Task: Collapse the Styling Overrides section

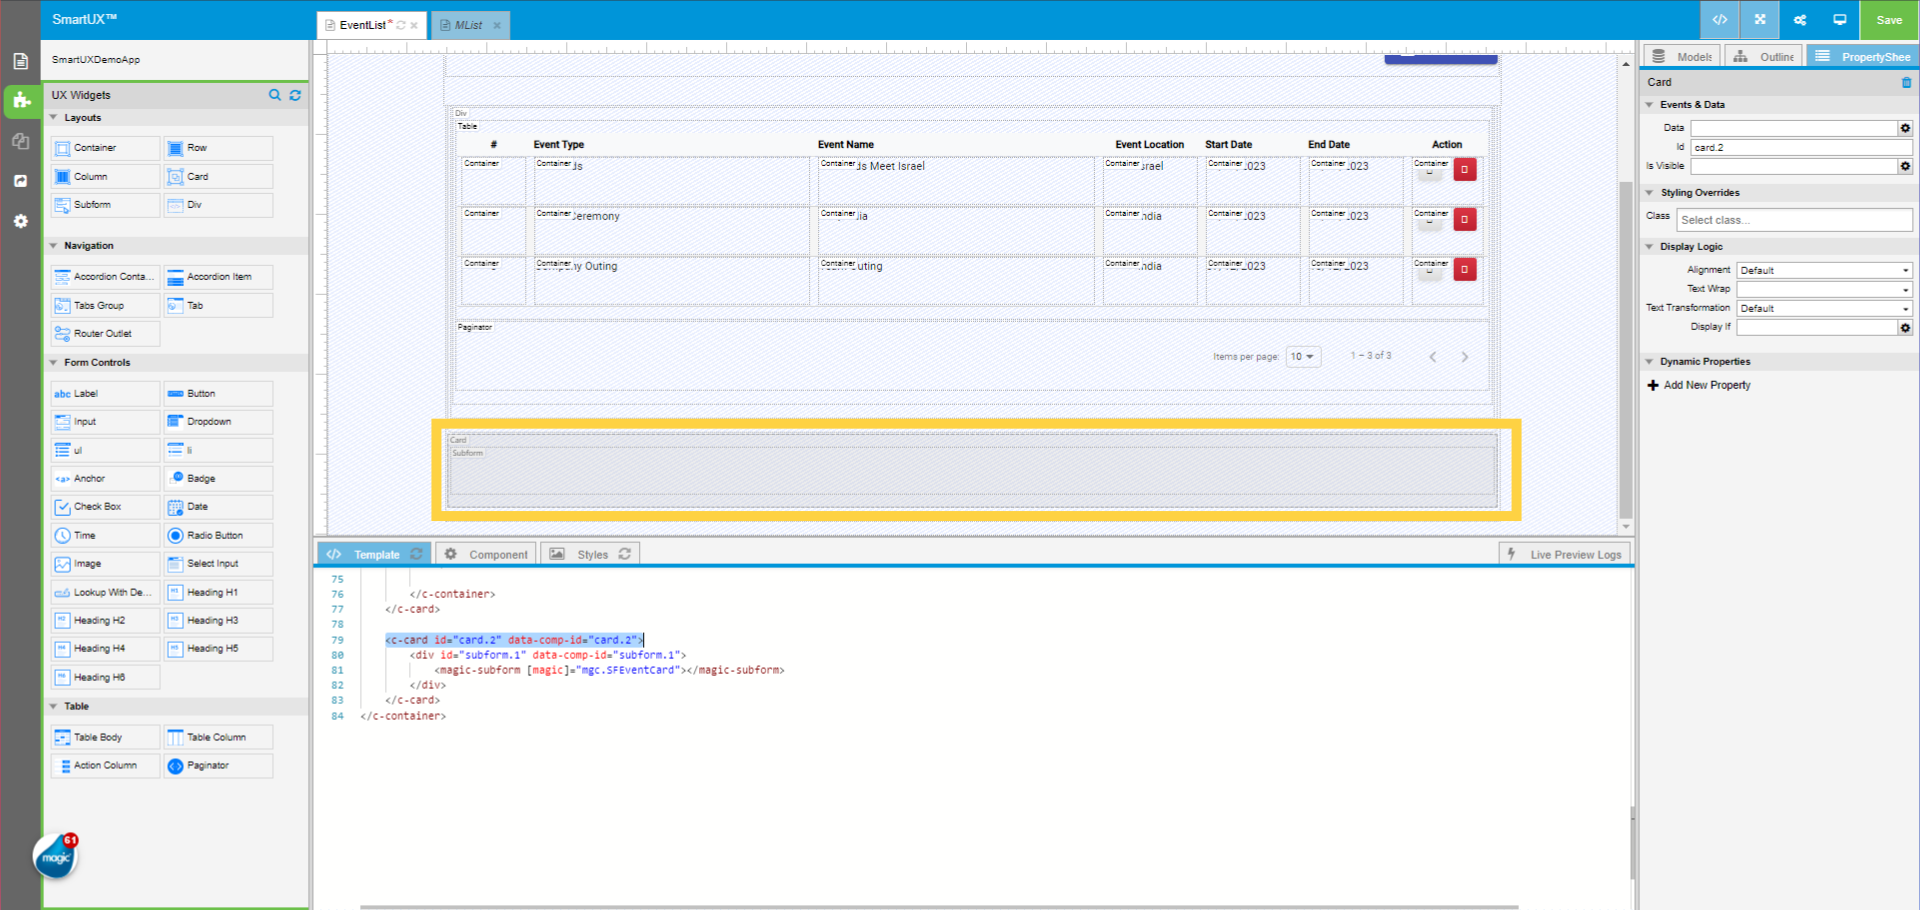Action: pos(1650,192)
